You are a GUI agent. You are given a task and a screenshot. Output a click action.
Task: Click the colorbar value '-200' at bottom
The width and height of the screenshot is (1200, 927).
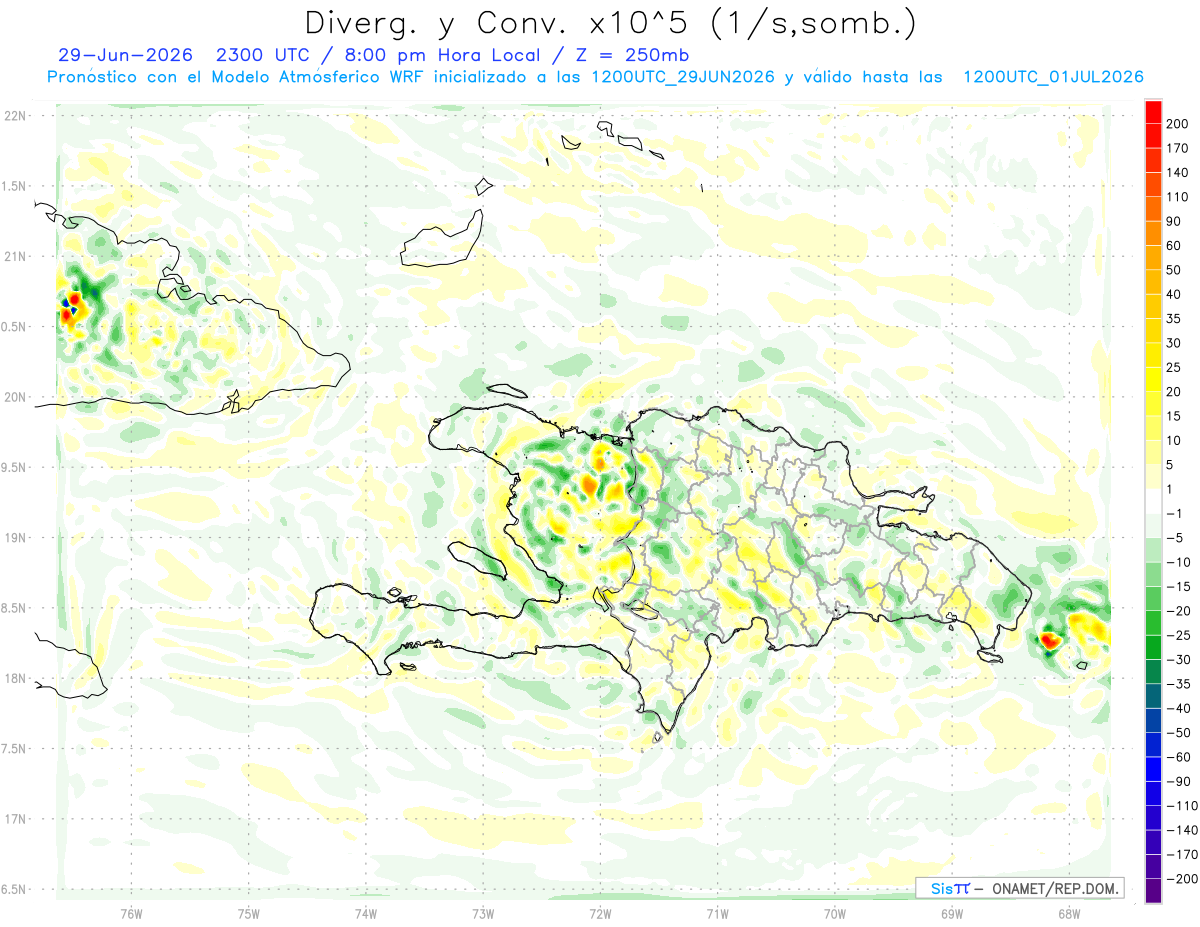[1183, 879]
